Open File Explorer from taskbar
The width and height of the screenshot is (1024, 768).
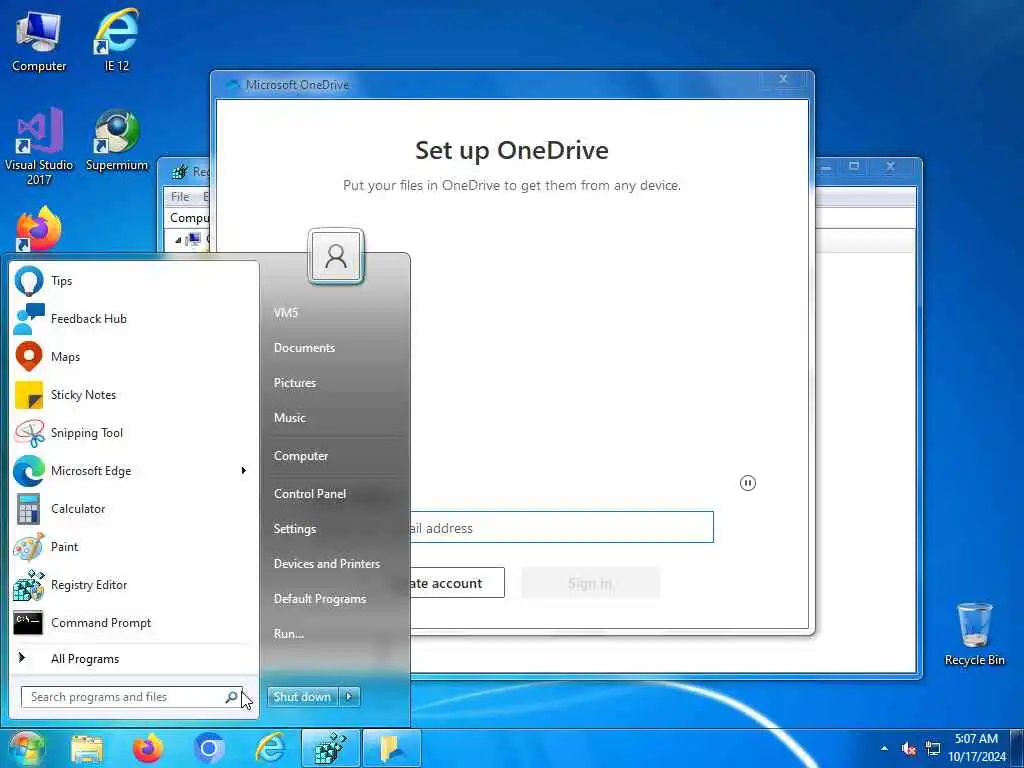point(87,749)
